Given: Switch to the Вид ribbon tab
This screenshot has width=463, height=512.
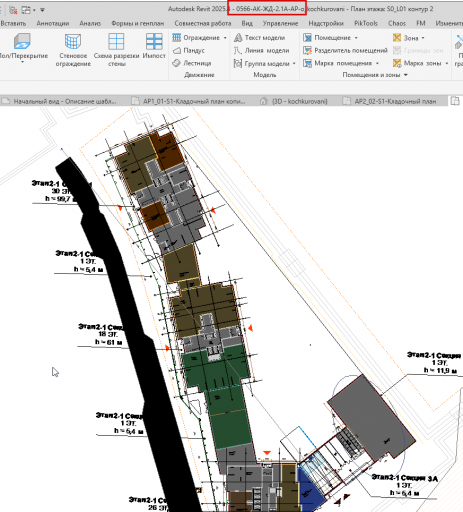Looking at the screenshot, I should coord(247,23).
